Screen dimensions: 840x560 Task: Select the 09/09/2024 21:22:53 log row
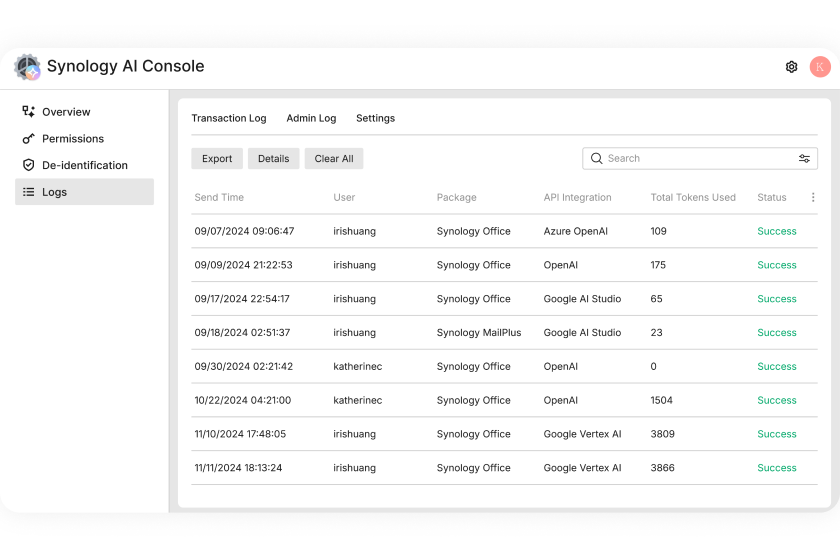pyautogui.click(x=504, y=265)
